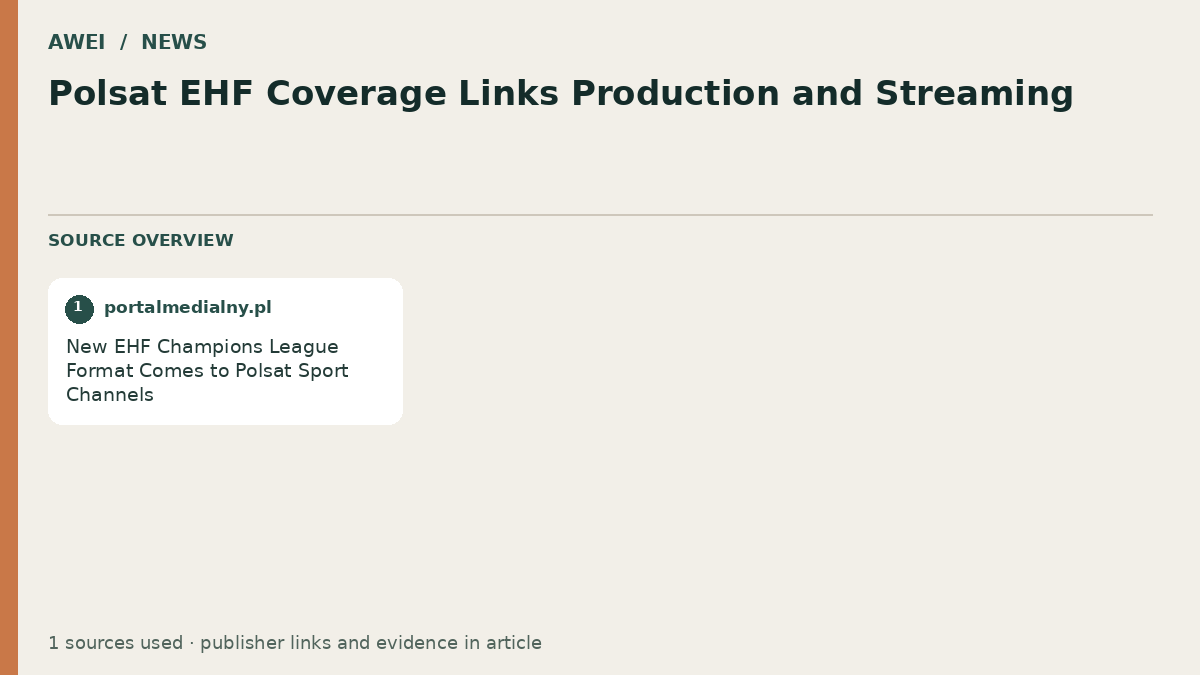
Task: Click the word Streaming in the headline
Action: pyautogui.click(x=974, y=94)
